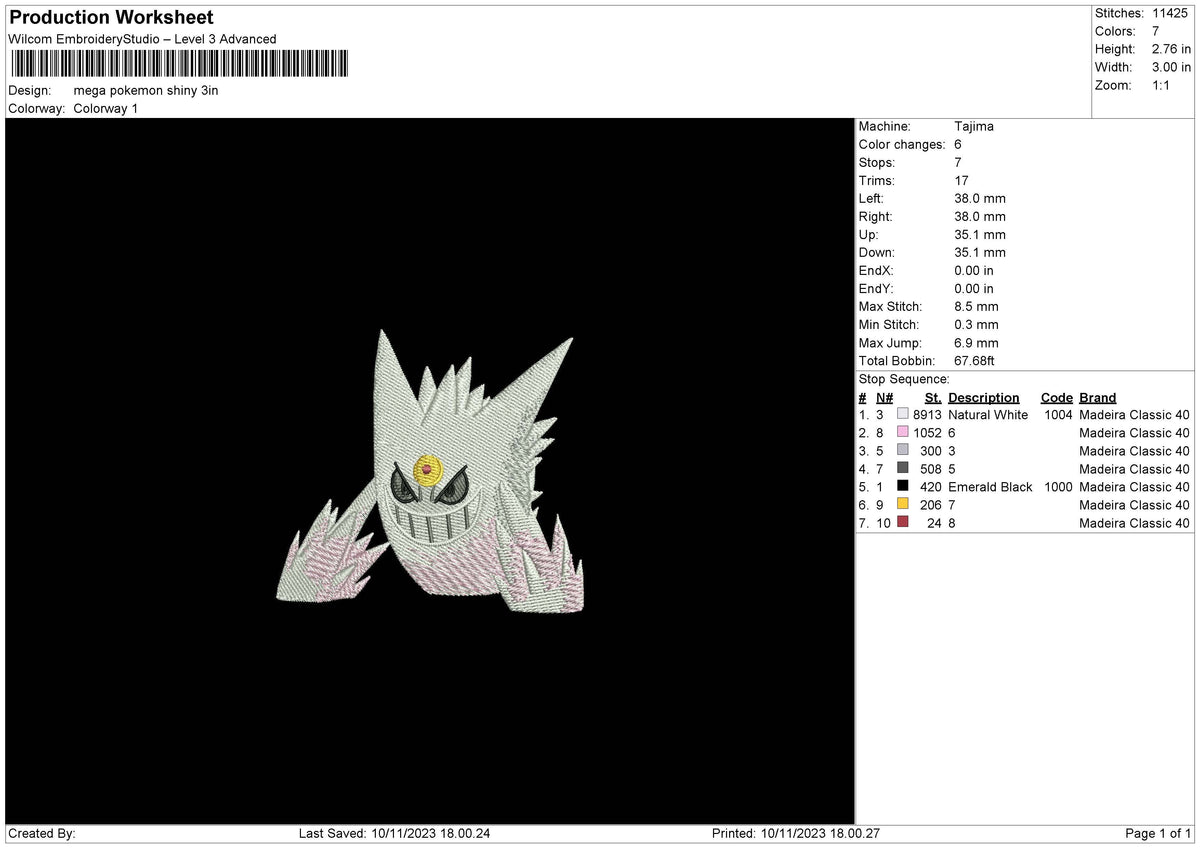The height and width of the screenshot is (848, 1200).
Task: Click the red swatch with 24 stitches
Action: point(903,522)
